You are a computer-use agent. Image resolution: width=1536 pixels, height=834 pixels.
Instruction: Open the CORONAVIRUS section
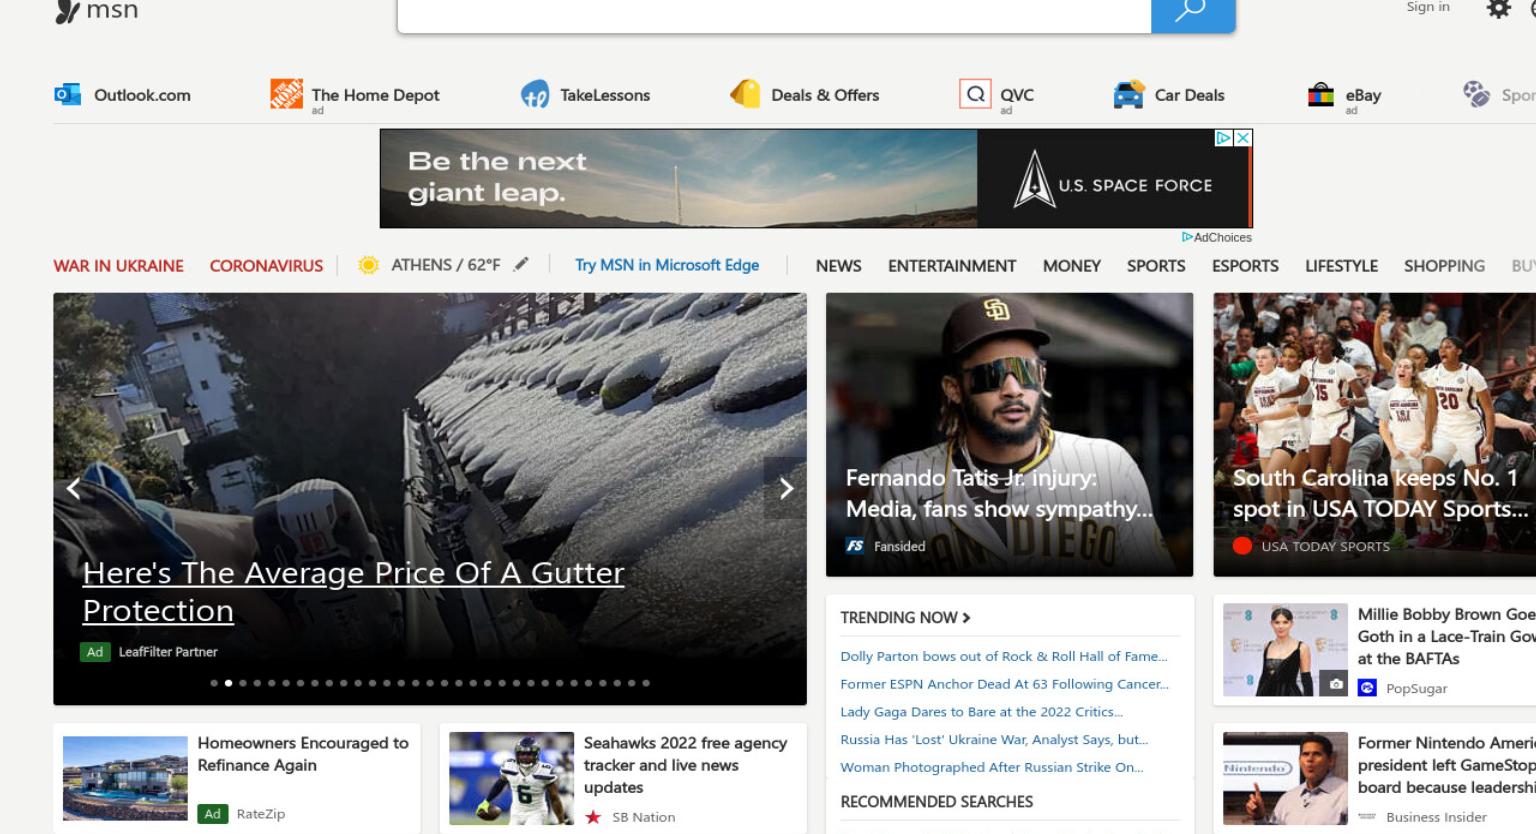point(266,266)
